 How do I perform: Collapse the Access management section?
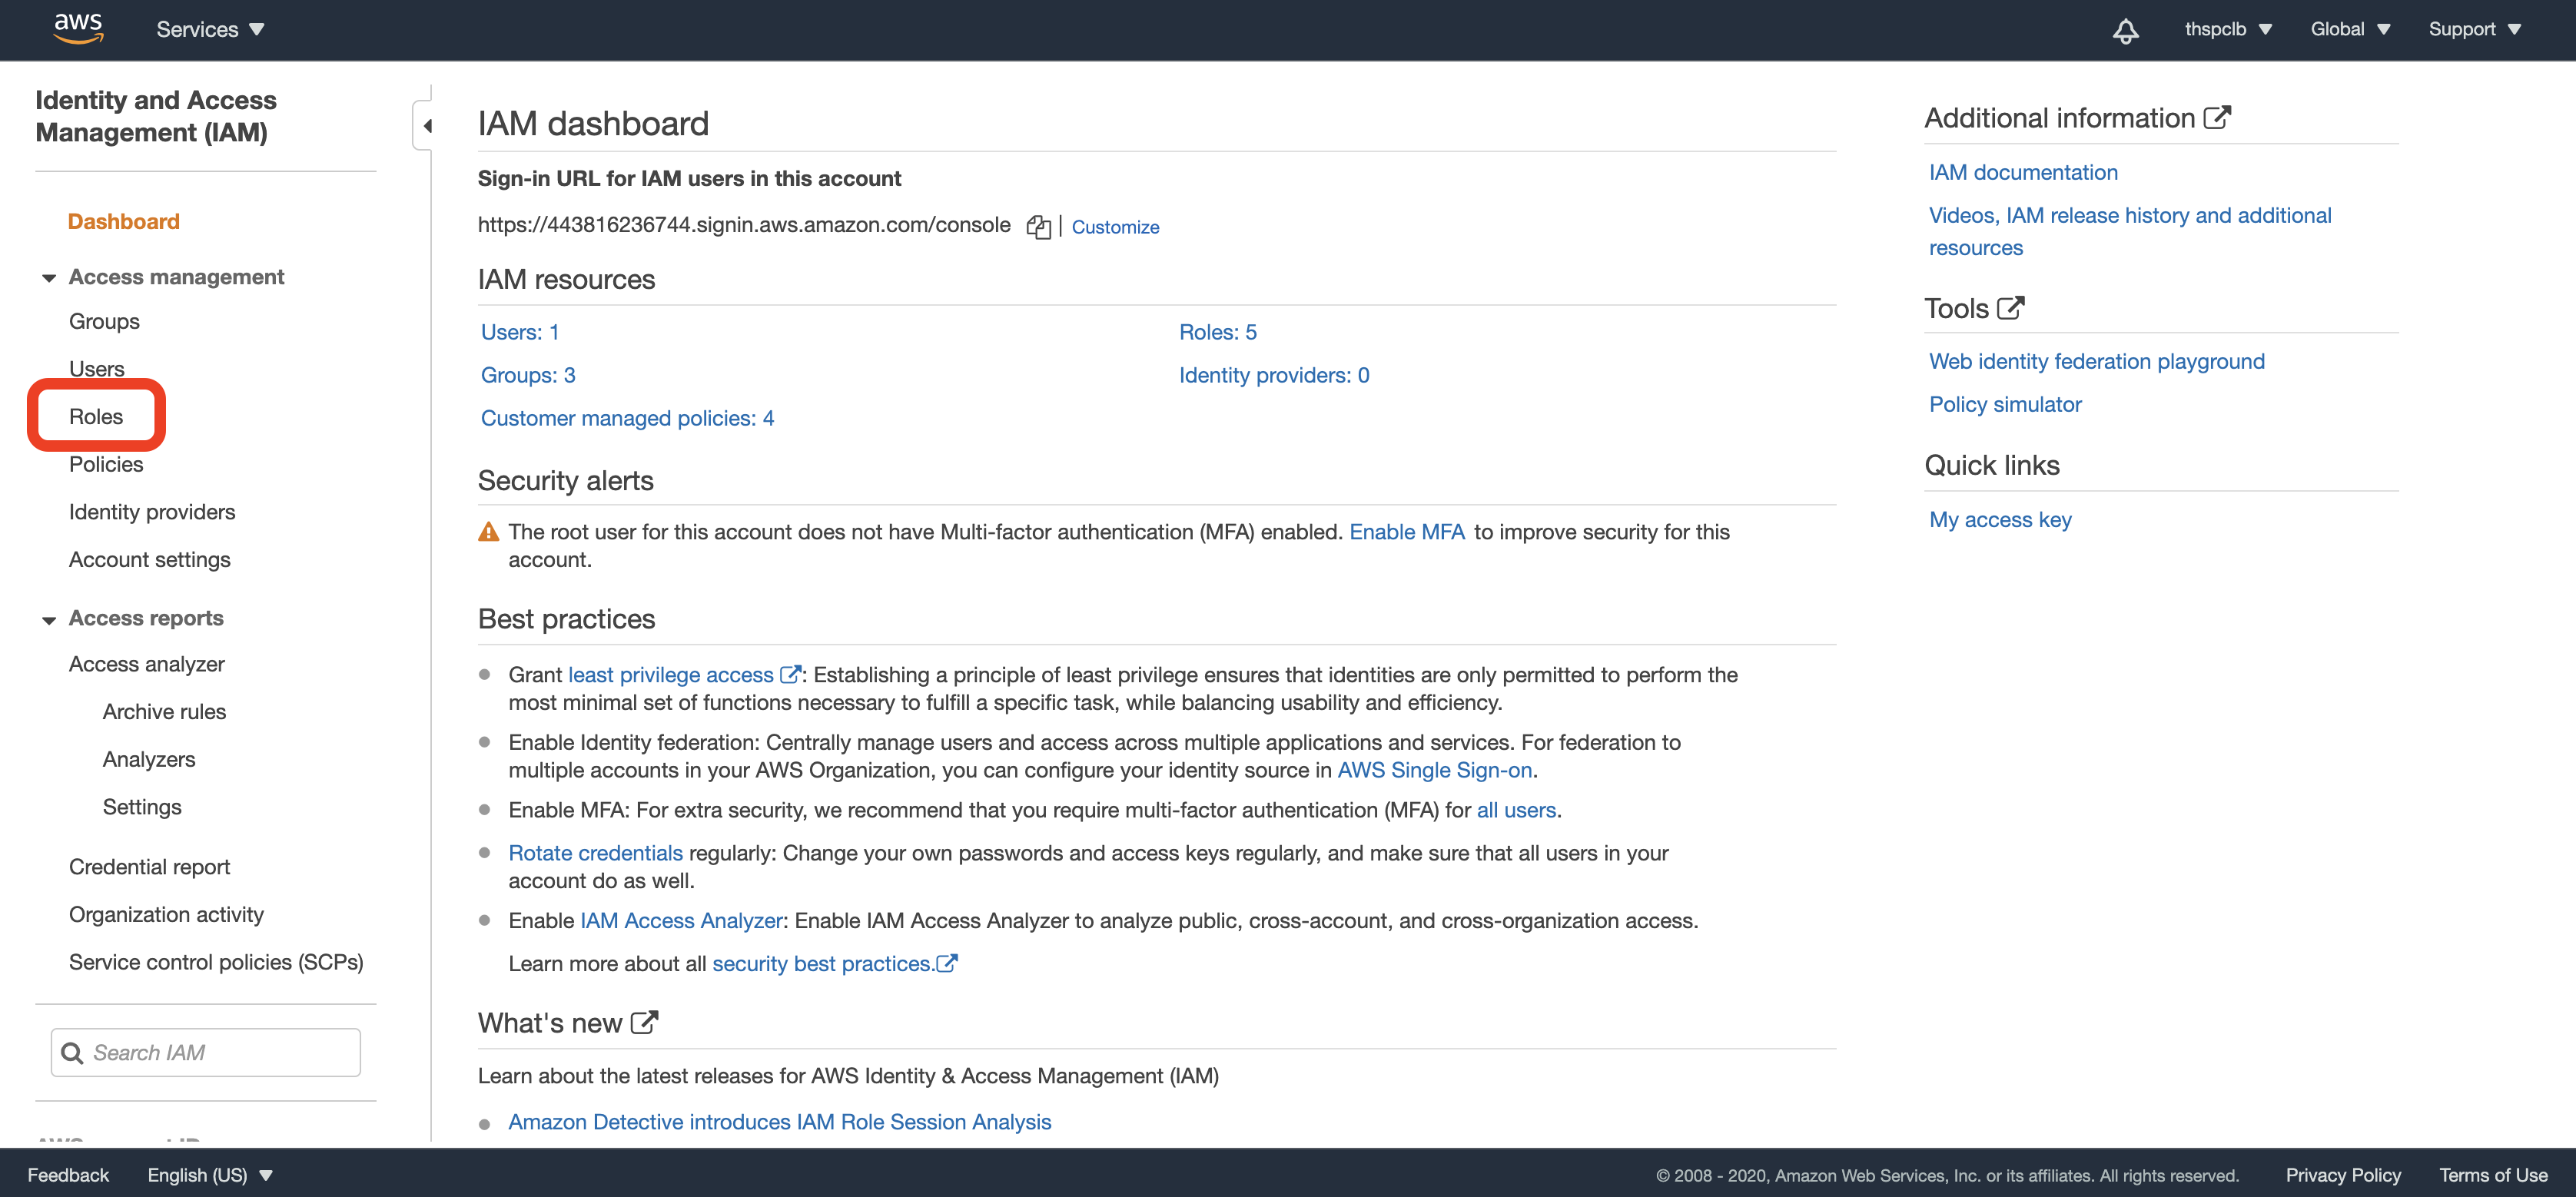48,278
